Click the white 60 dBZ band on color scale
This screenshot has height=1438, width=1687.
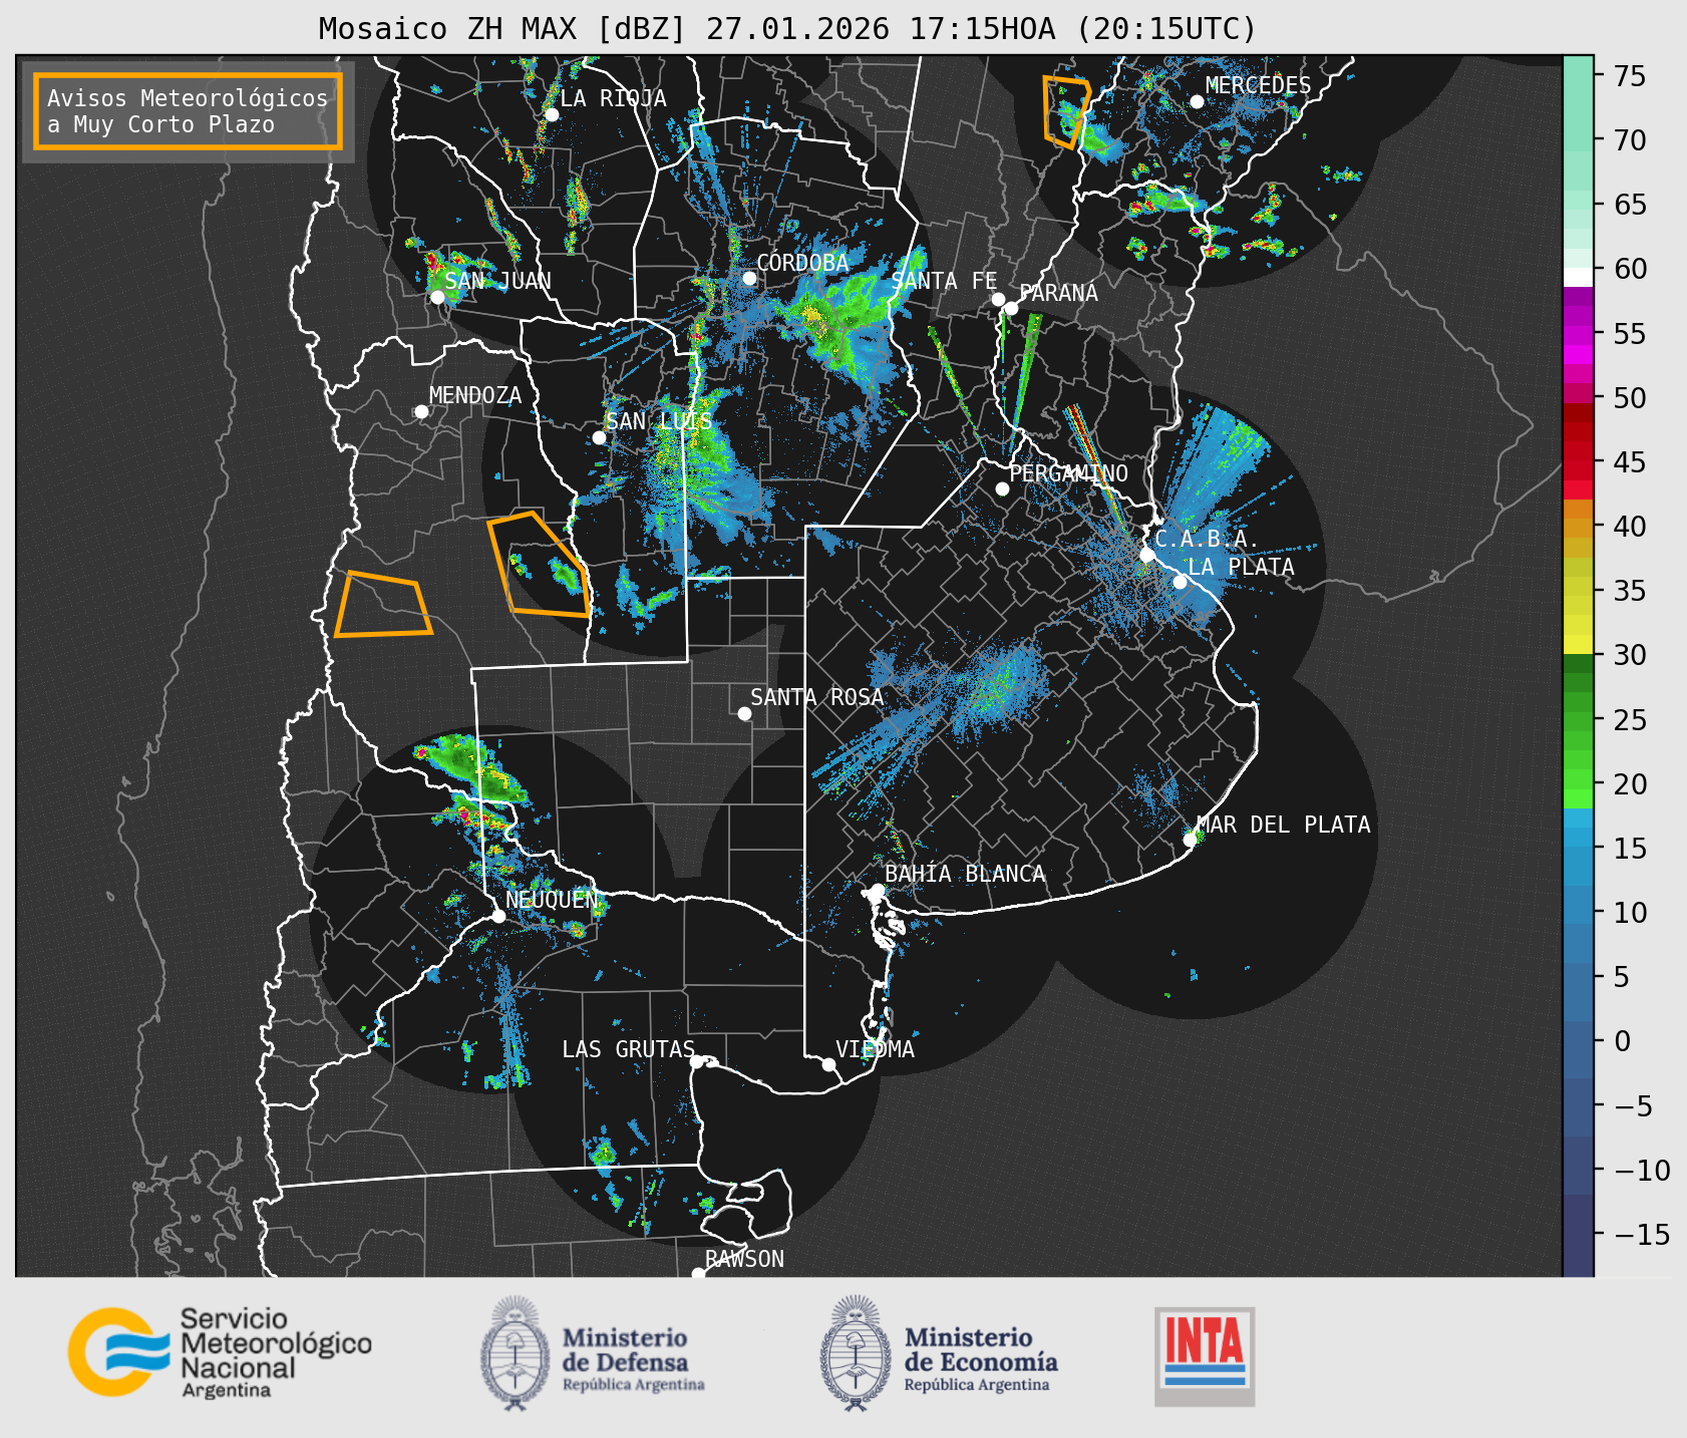(x=1577, y=277)
